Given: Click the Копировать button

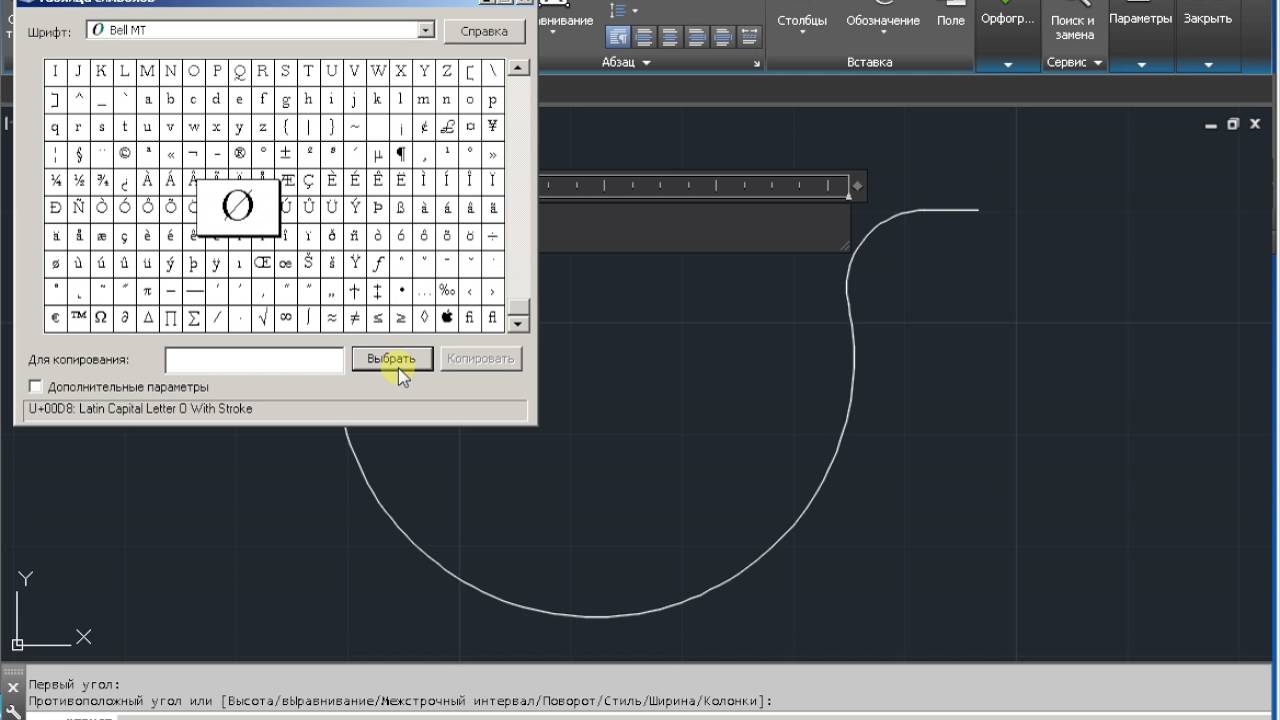Looking at the screenshot, I should (481, 359).
